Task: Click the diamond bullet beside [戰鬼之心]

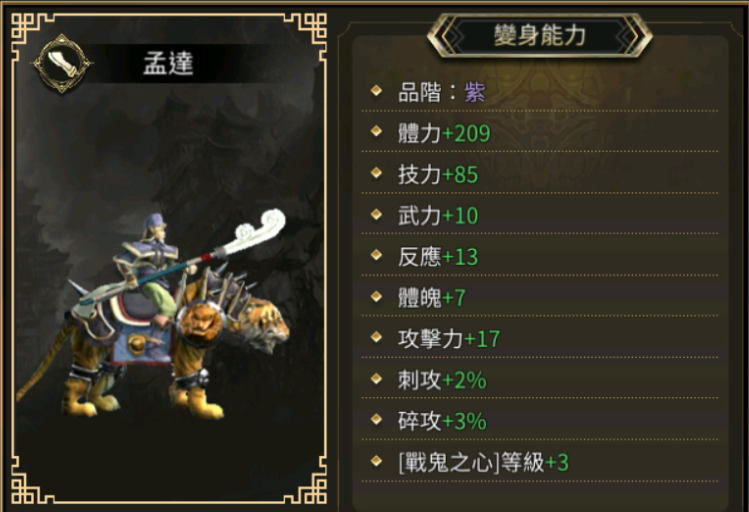Action: click(376, 460)
